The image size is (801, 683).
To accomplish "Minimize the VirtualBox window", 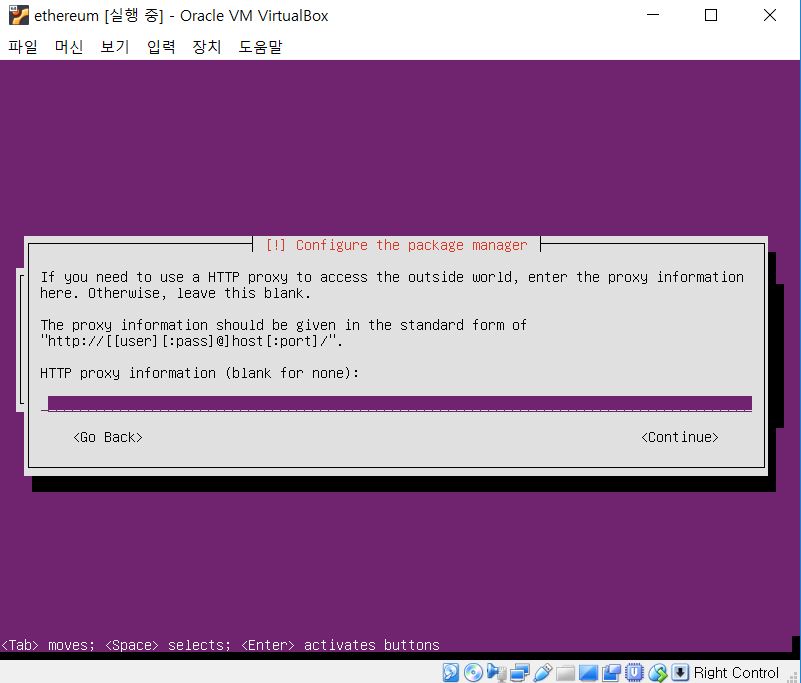I will pyautogui.click(x=653, y=15).
